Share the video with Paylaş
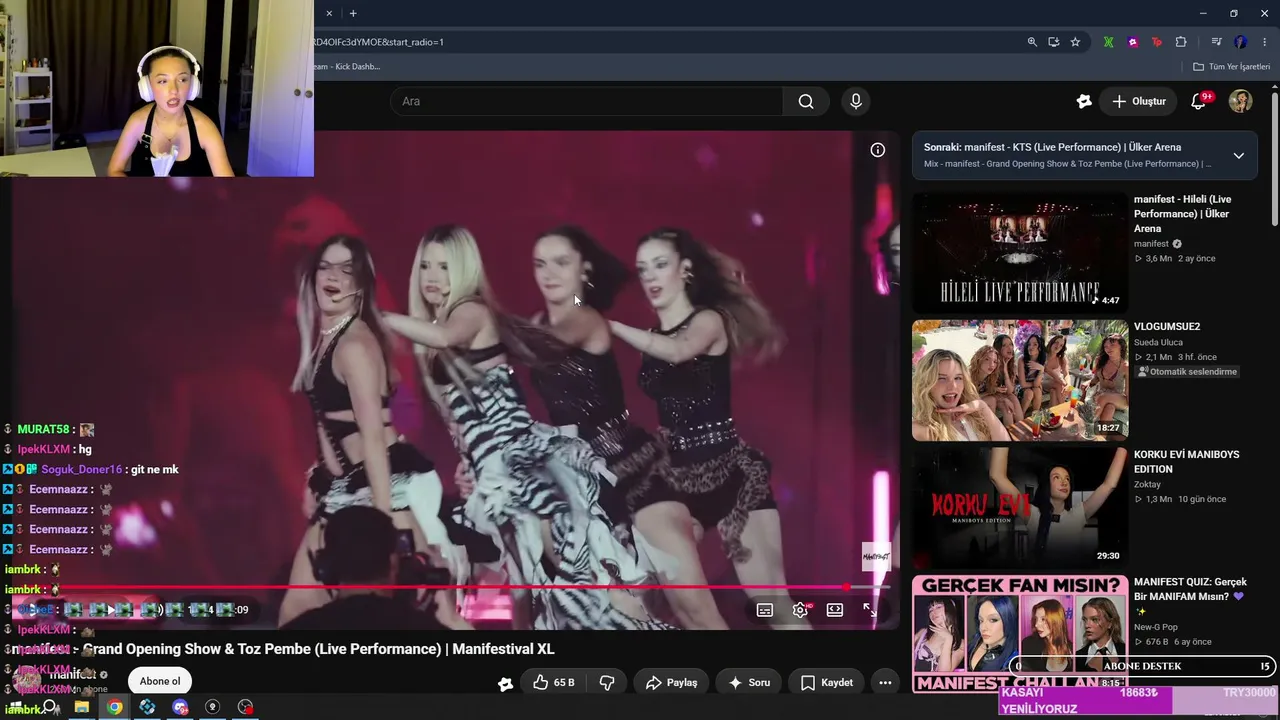The image size is (1280, 720). [x=671, y=683]
